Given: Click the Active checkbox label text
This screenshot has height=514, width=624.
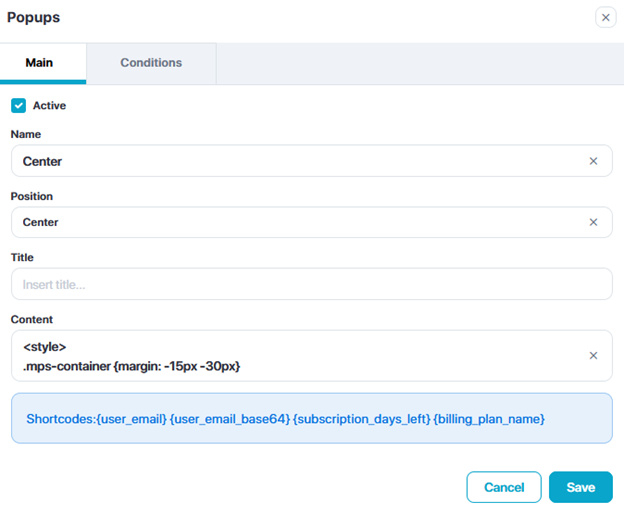Looking at the screenshot, I should coord(49,105).
